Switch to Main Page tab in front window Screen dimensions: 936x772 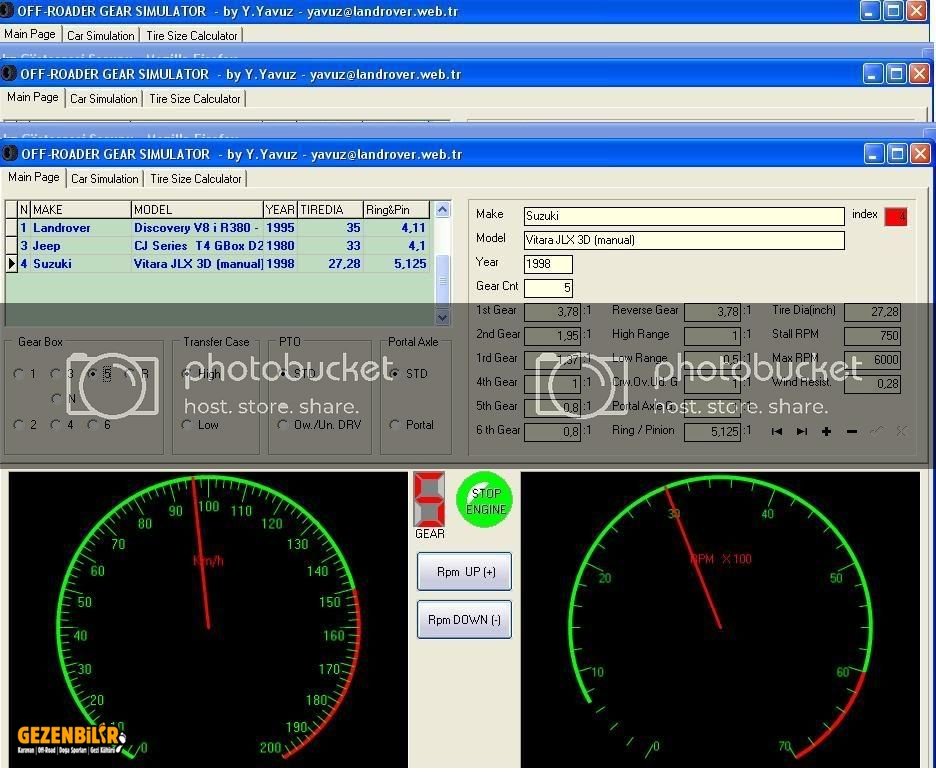click(33, 177)
